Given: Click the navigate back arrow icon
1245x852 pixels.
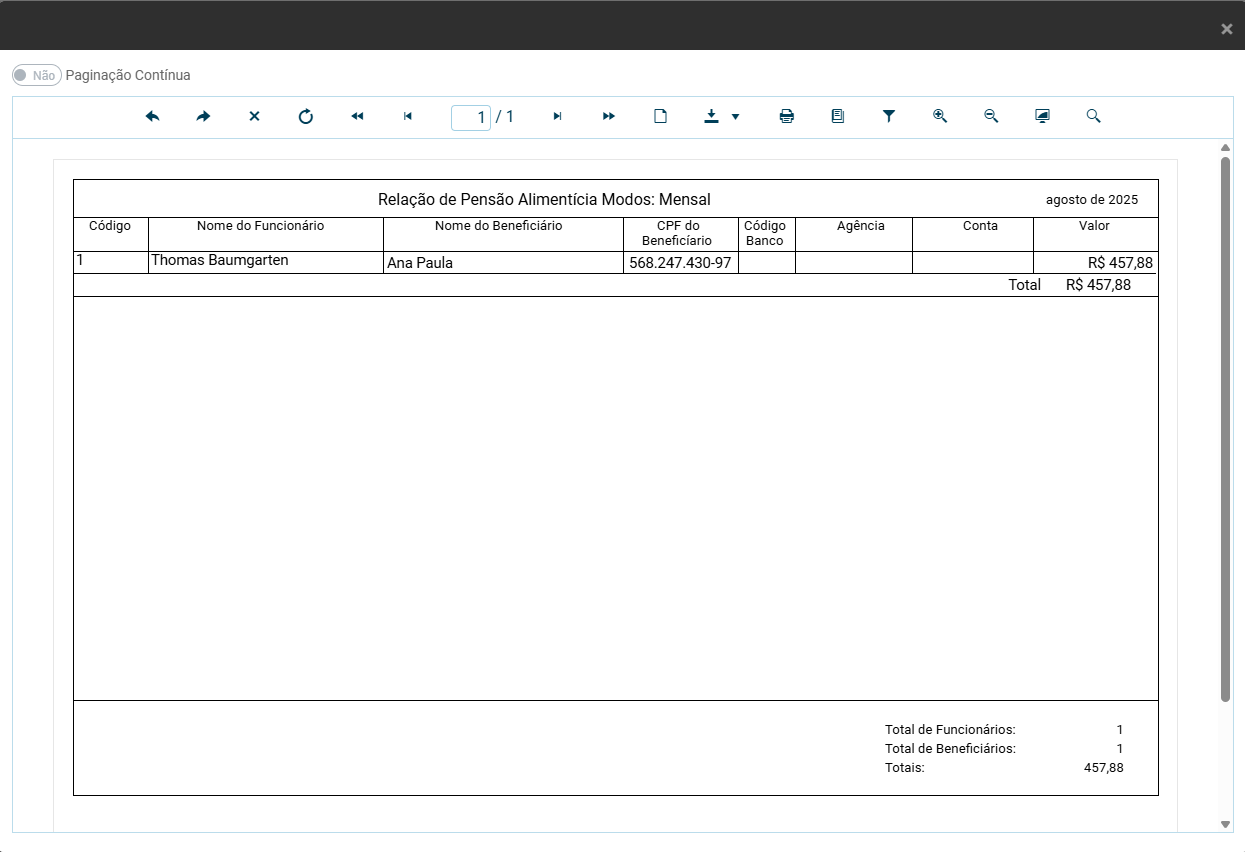Looking at the screenshot, I should tap(153, 117).
